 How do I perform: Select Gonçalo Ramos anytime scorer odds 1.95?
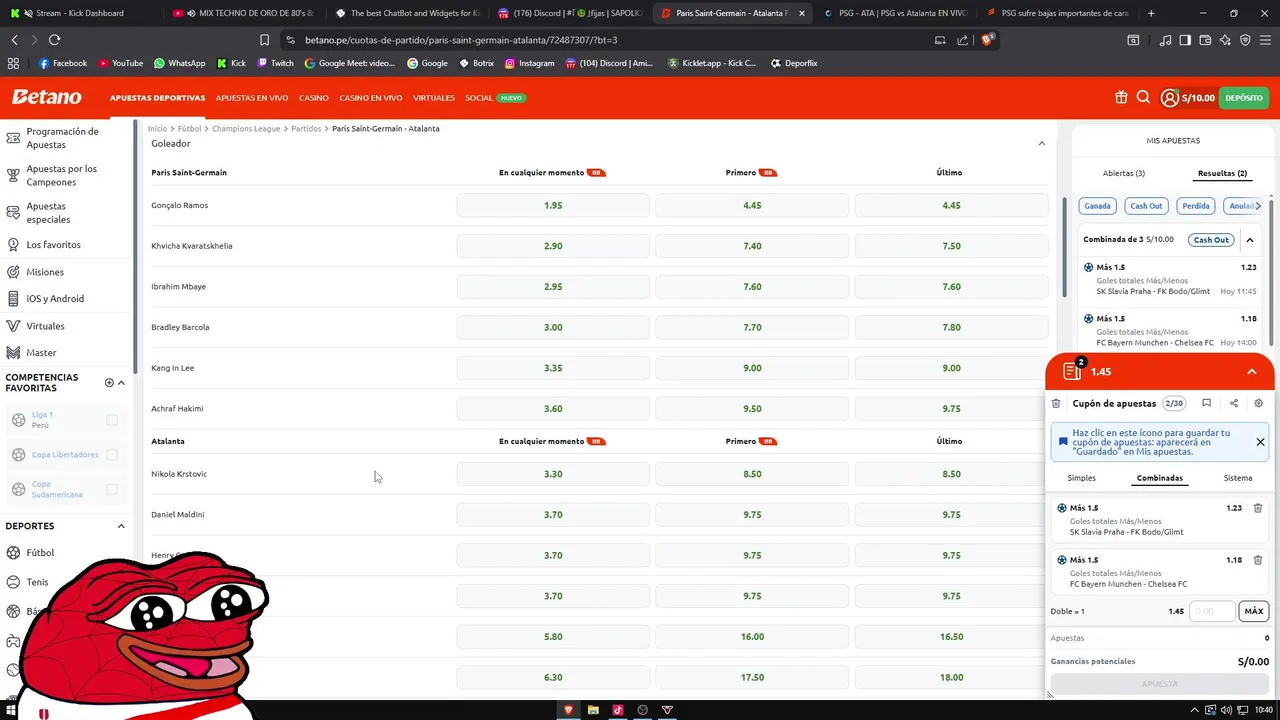point(553,205)
